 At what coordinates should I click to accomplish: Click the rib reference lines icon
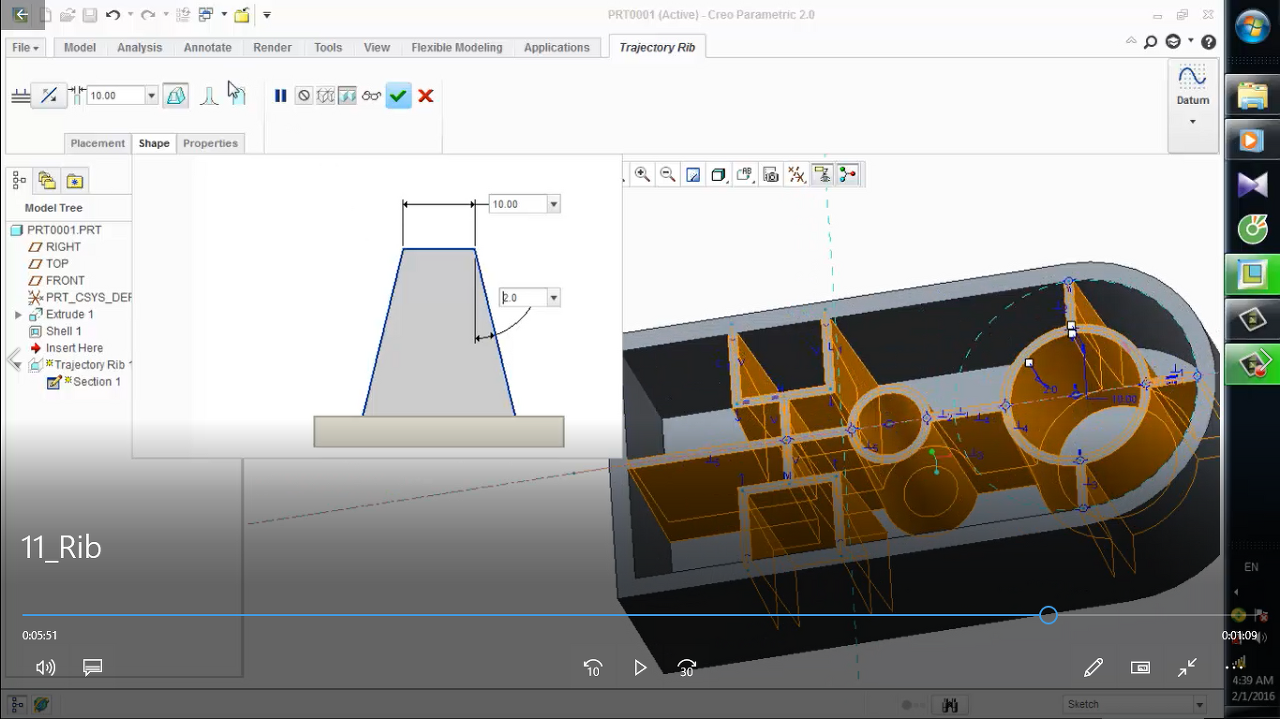pos(21,96)
